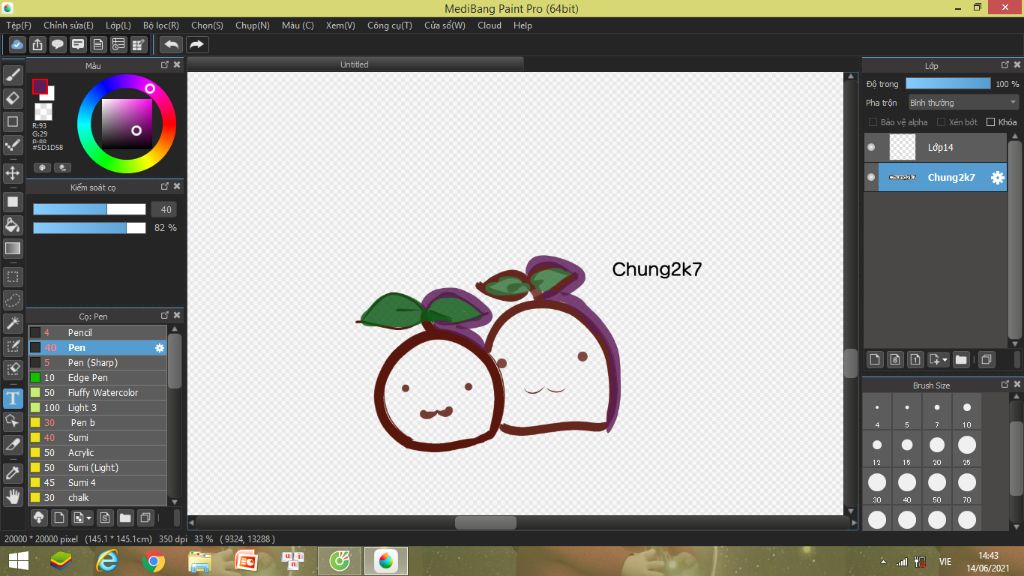Tick the Bảo vệ alpha checkbox
The image size is (1024, 576).
[872, 122]
